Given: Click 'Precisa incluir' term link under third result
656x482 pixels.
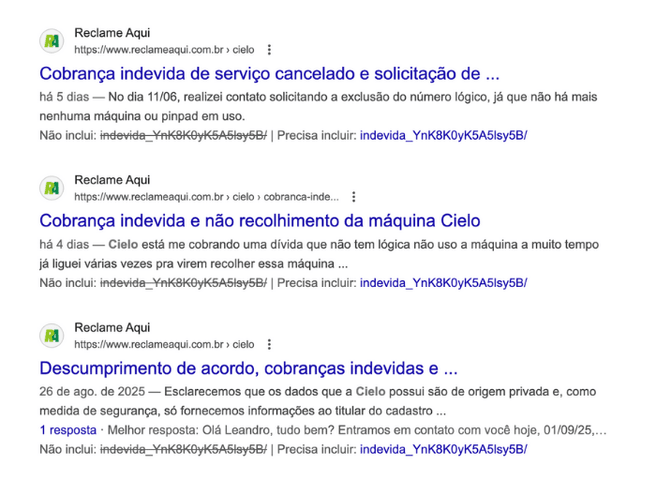Looking at the screenshot, I should [443, 449].
